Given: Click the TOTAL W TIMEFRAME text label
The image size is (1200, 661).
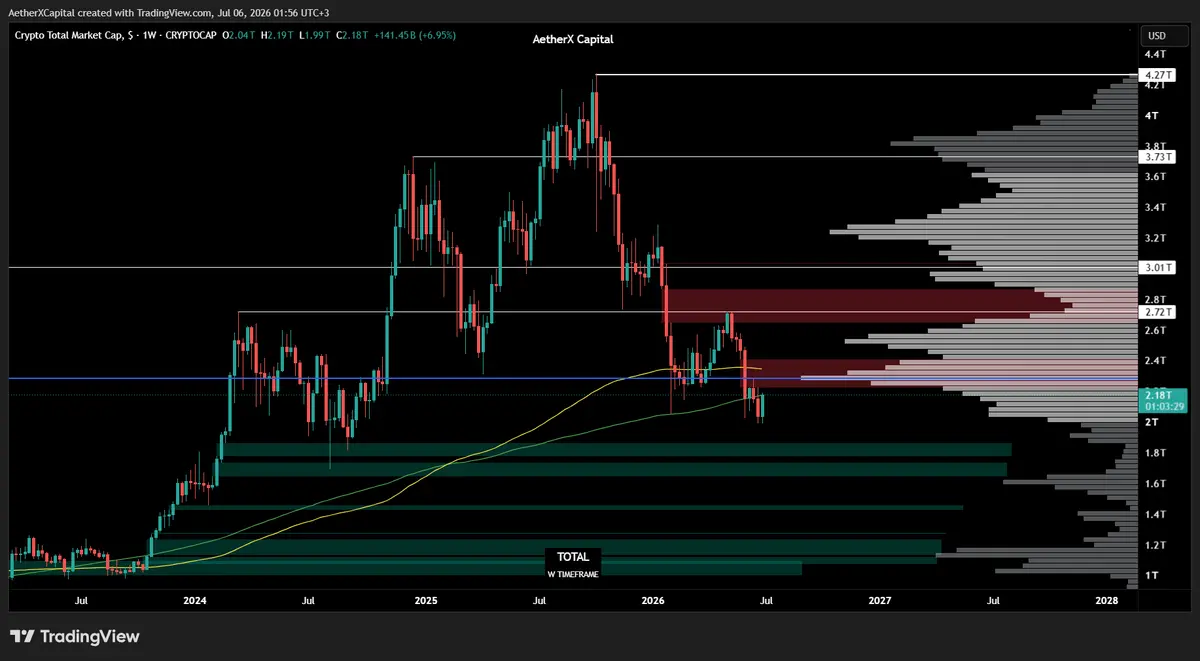Looking at the screenshot, I should (x=574, y=563).
